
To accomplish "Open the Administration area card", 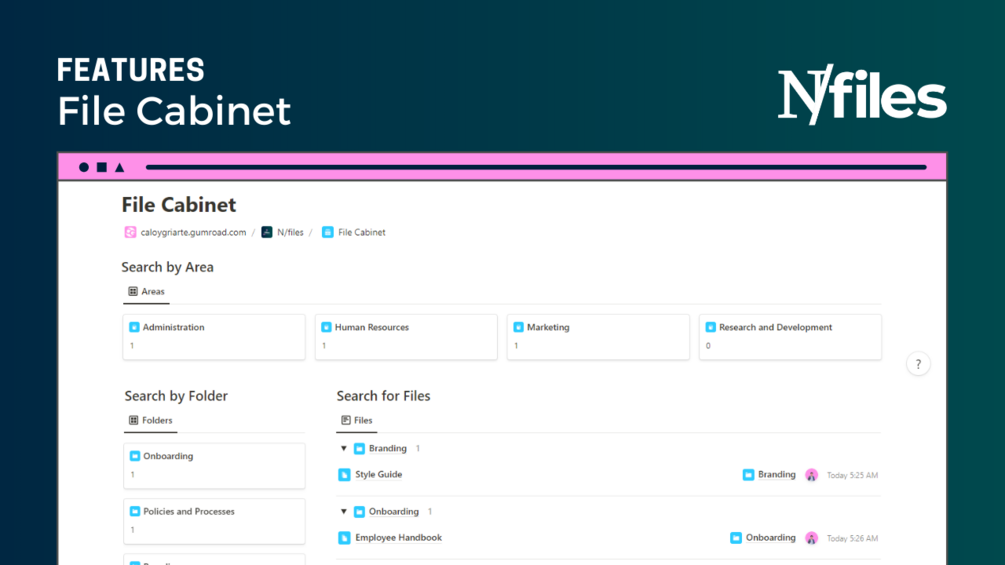I will [214, 337].
